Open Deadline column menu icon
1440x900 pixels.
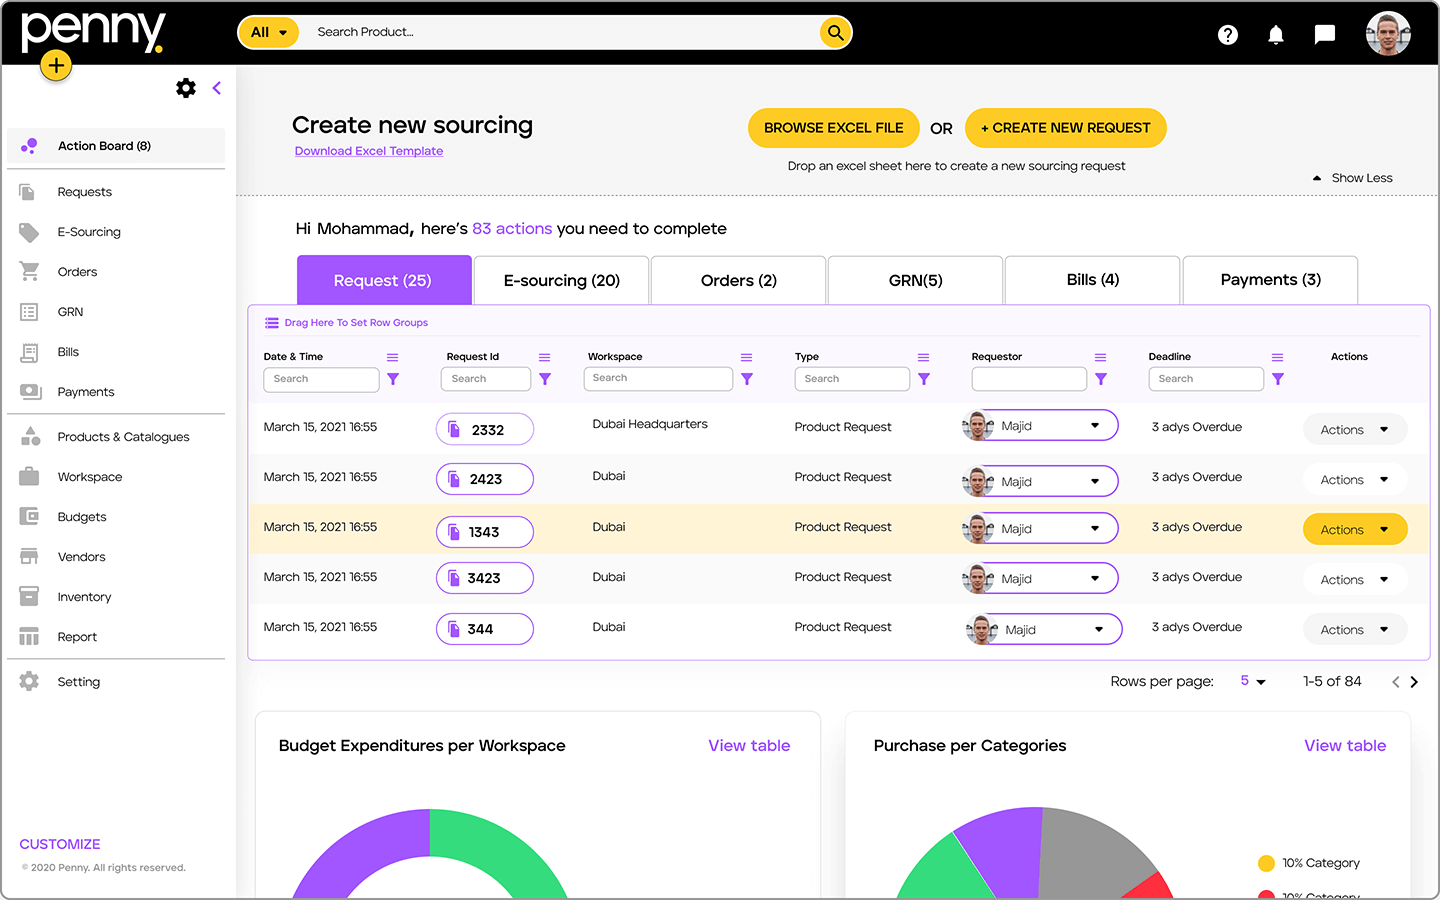click(1277, 357)
